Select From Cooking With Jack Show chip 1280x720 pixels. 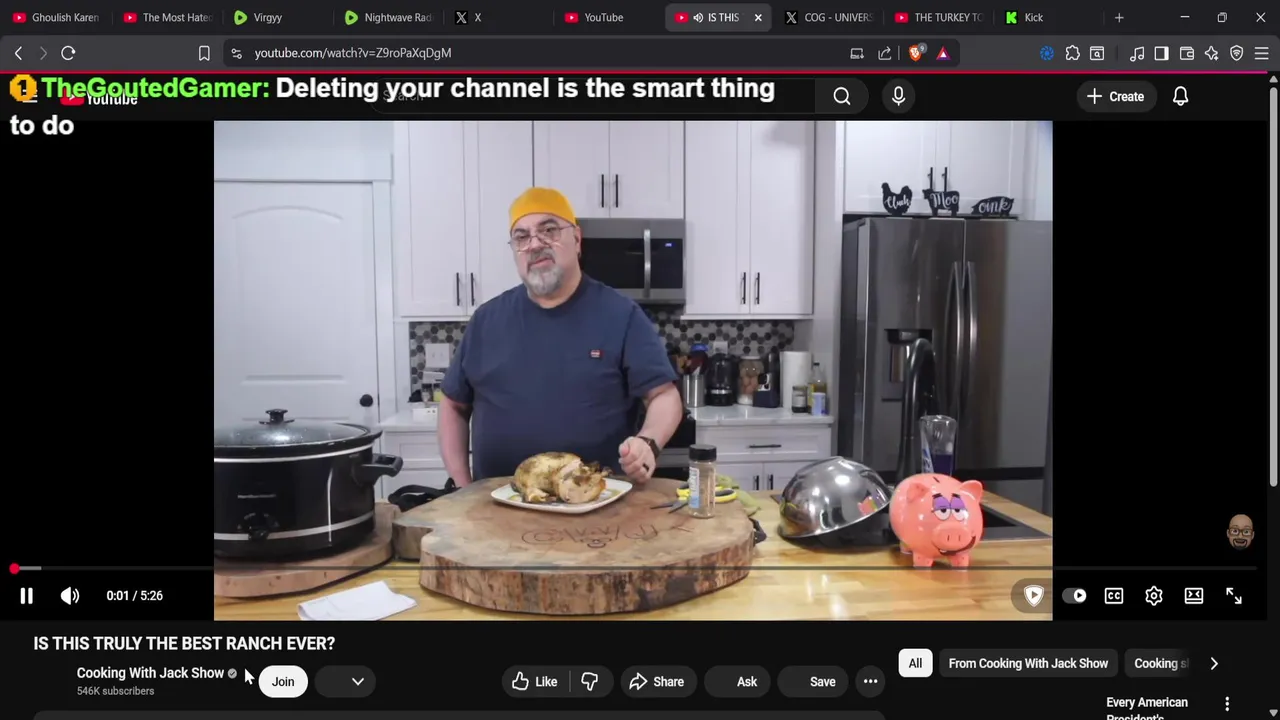pyautogui.click(x=1028, y=664)
